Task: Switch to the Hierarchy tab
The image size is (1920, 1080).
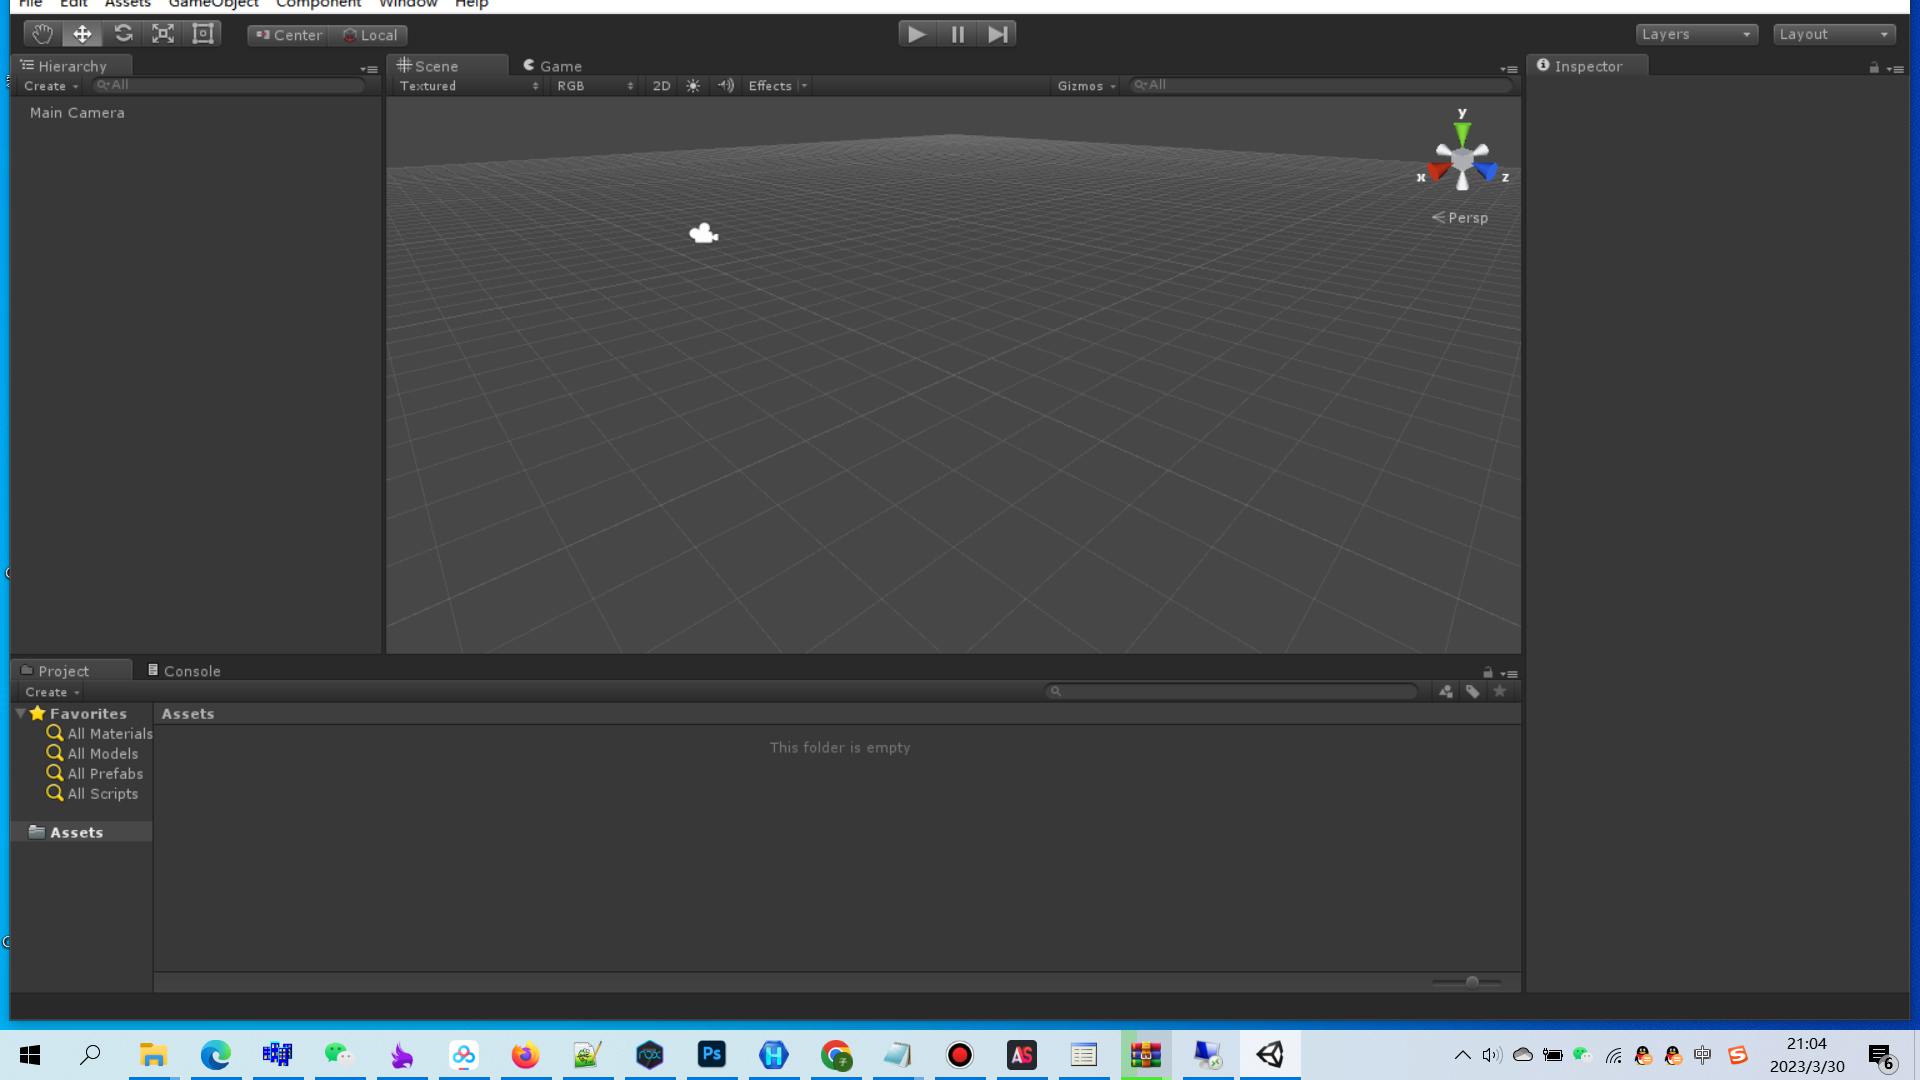Action: [72, 66]
